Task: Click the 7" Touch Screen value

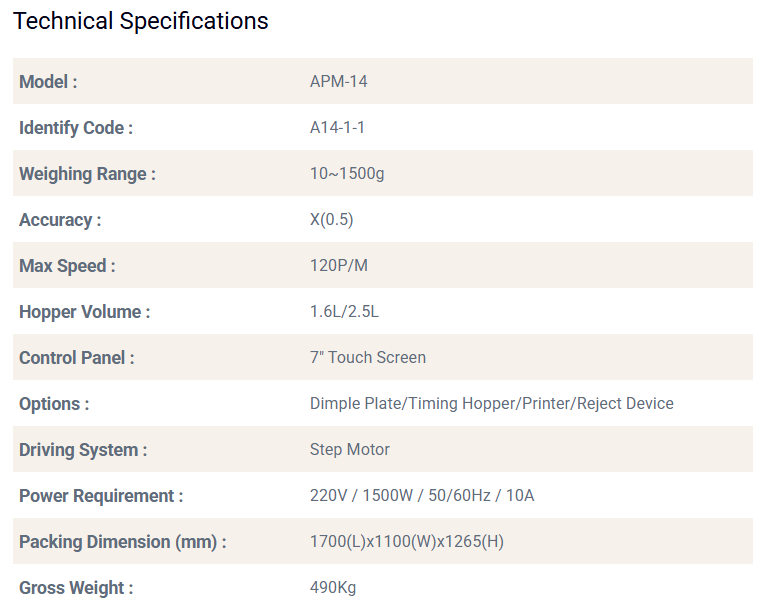Action: click(368, 358)
